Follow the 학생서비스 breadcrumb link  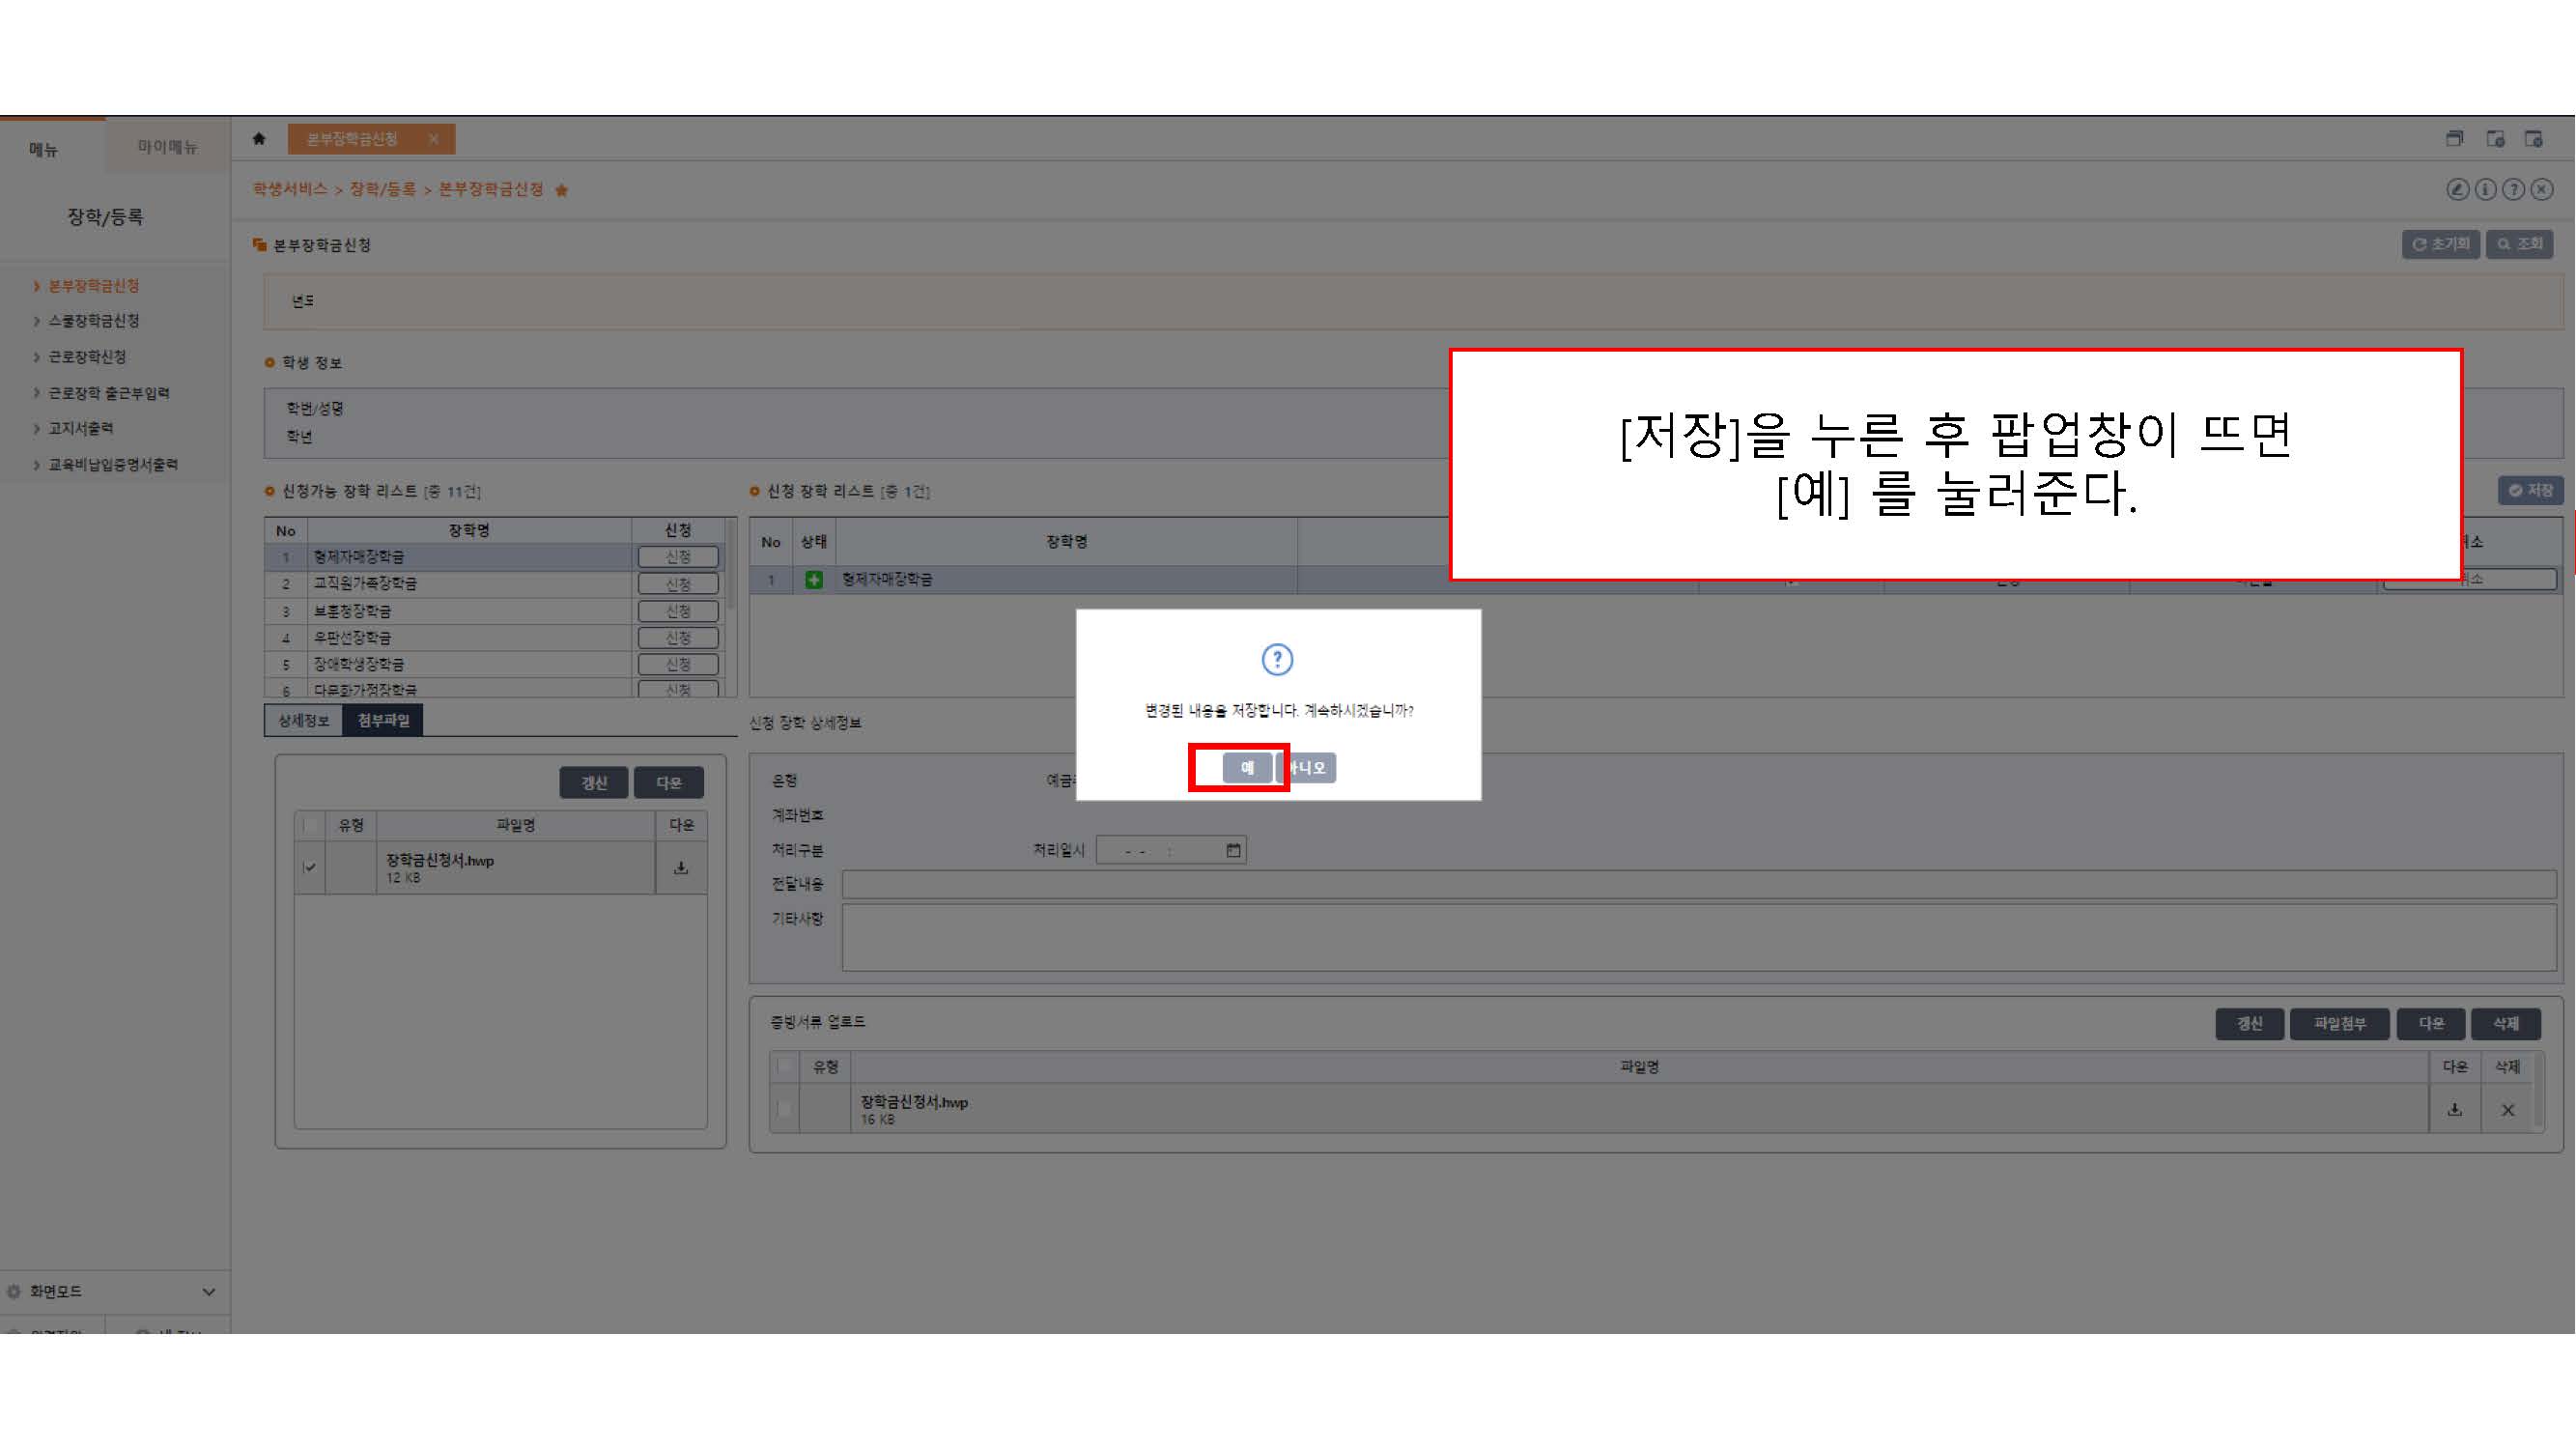click(290, 189)
